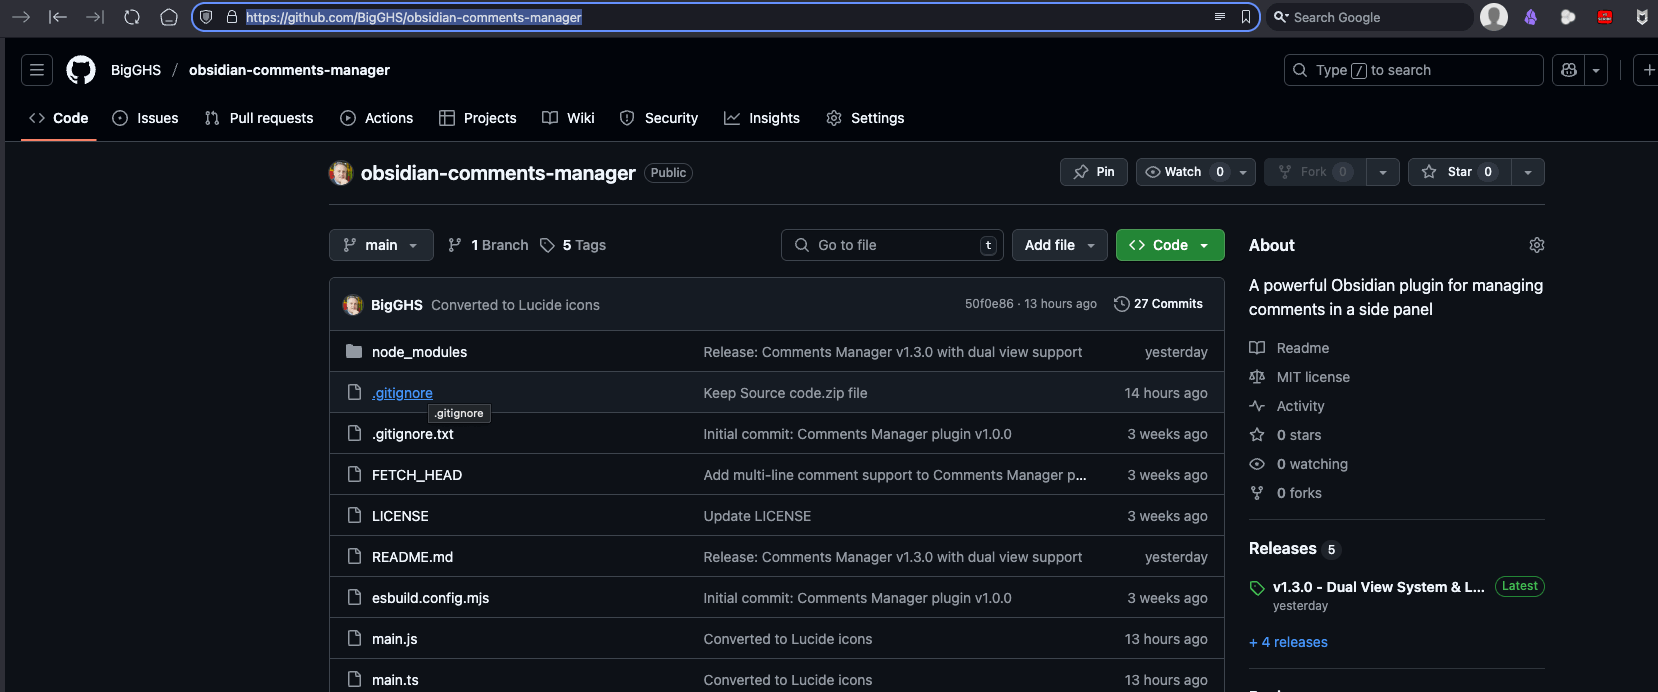Open the LICENSE file

[400, 516]
